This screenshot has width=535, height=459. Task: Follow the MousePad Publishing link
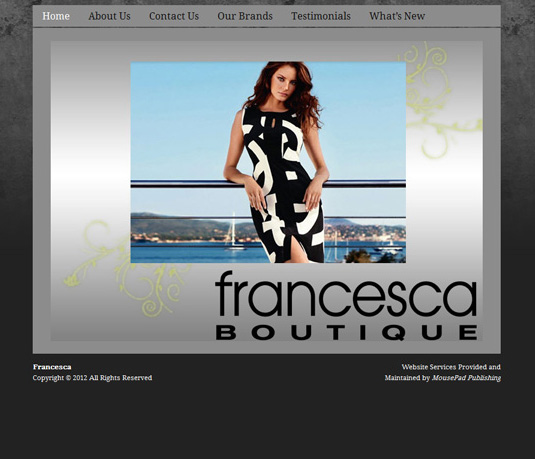click(466, 378)
